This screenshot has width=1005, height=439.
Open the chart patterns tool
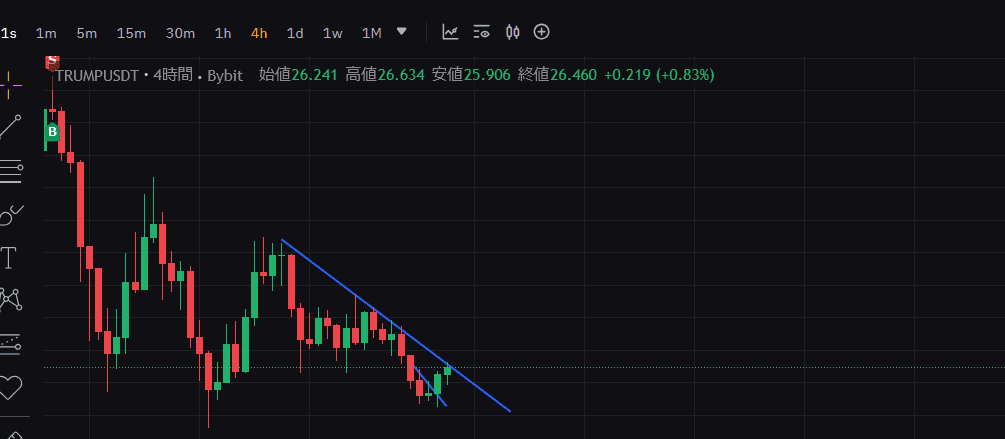[x=10, y=299]
